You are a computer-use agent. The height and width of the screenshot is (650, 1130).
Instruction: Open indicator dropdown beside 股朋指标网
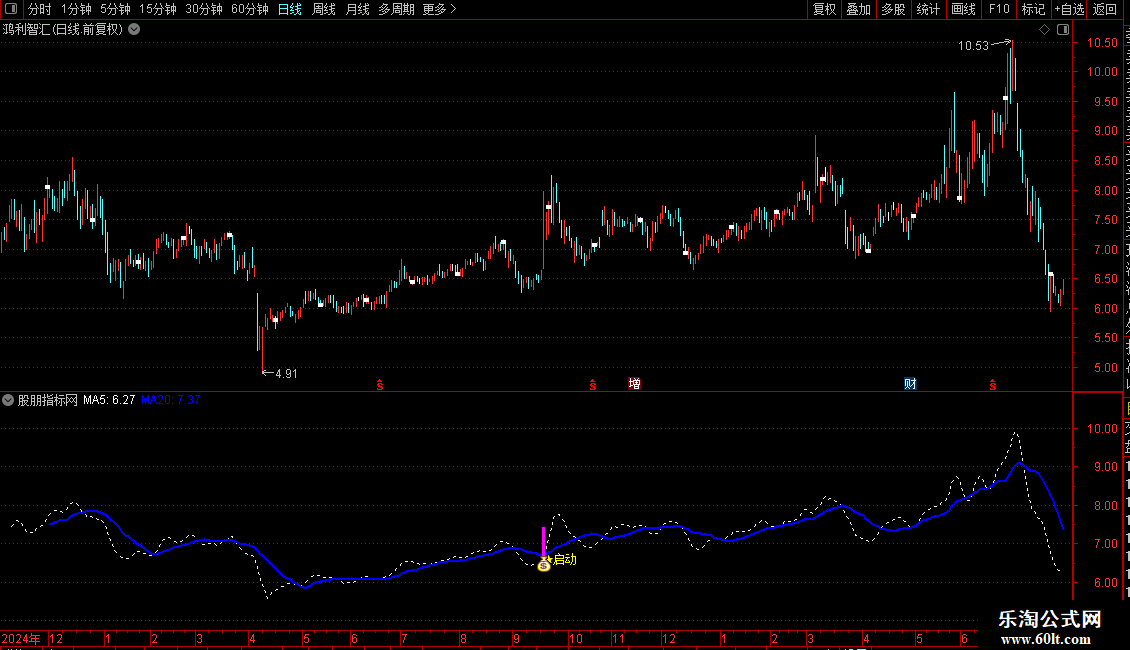click(8, 400)
